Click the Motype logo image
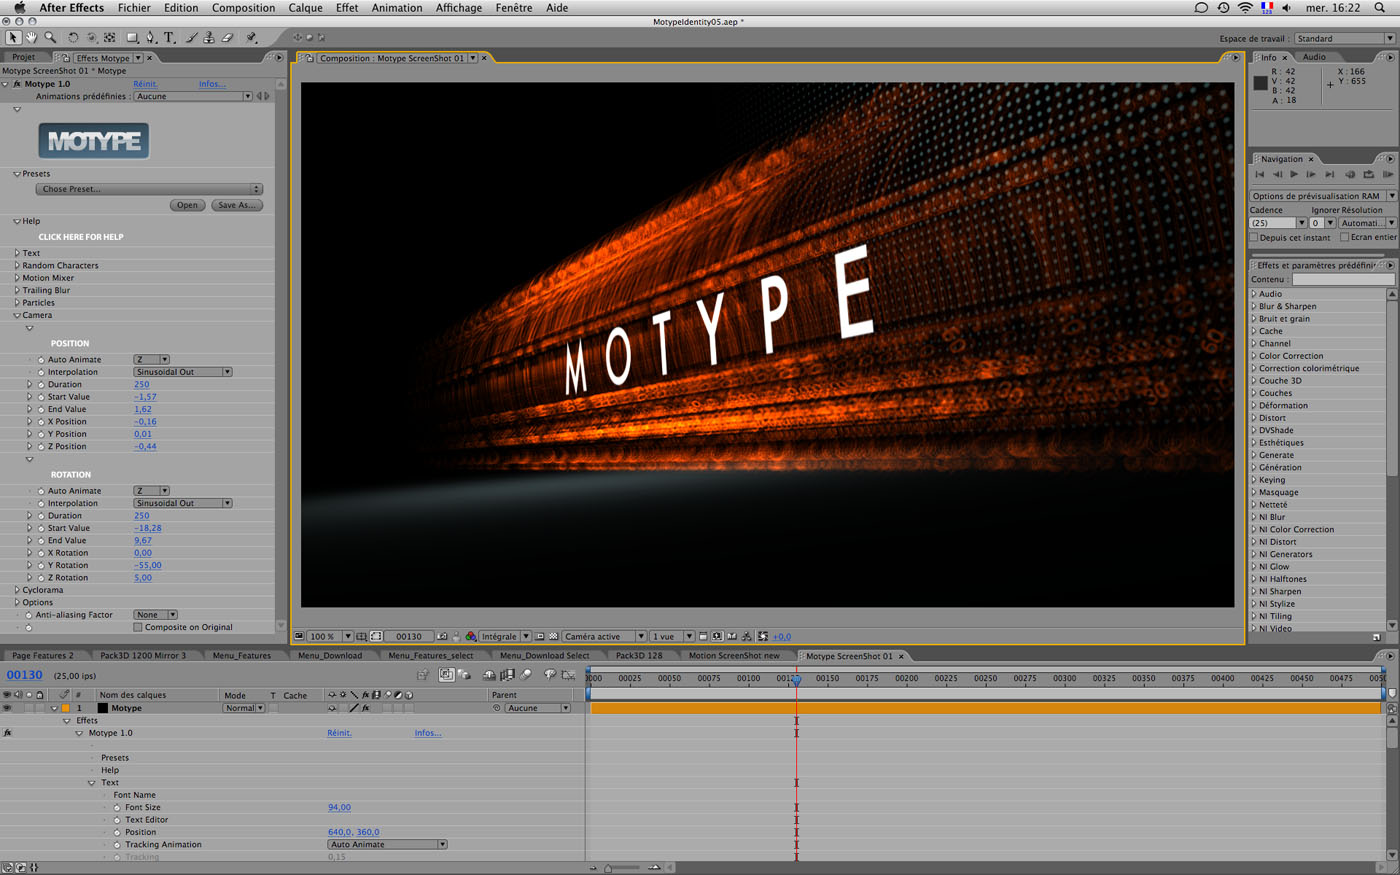Image resolution: width=1400 pixels, height=875 pixels. coord(94,141)
